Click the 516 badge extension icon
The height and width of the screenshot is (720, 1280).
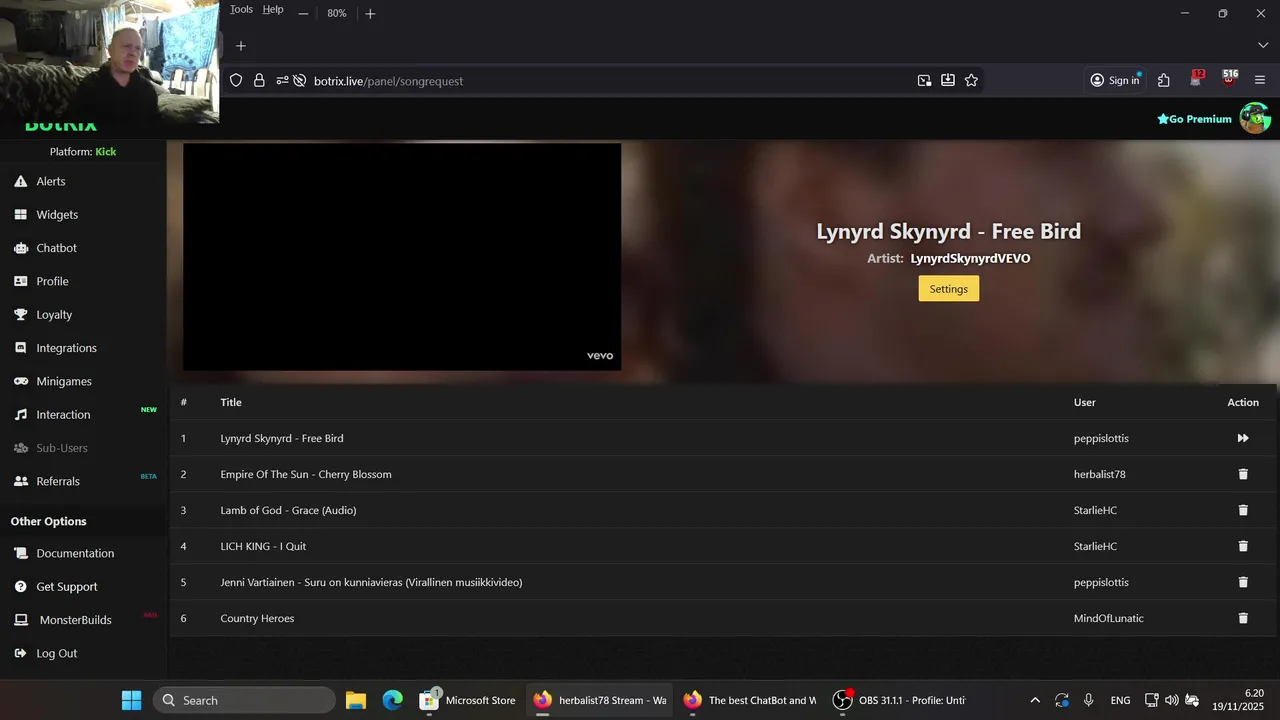coord(1229,79)
